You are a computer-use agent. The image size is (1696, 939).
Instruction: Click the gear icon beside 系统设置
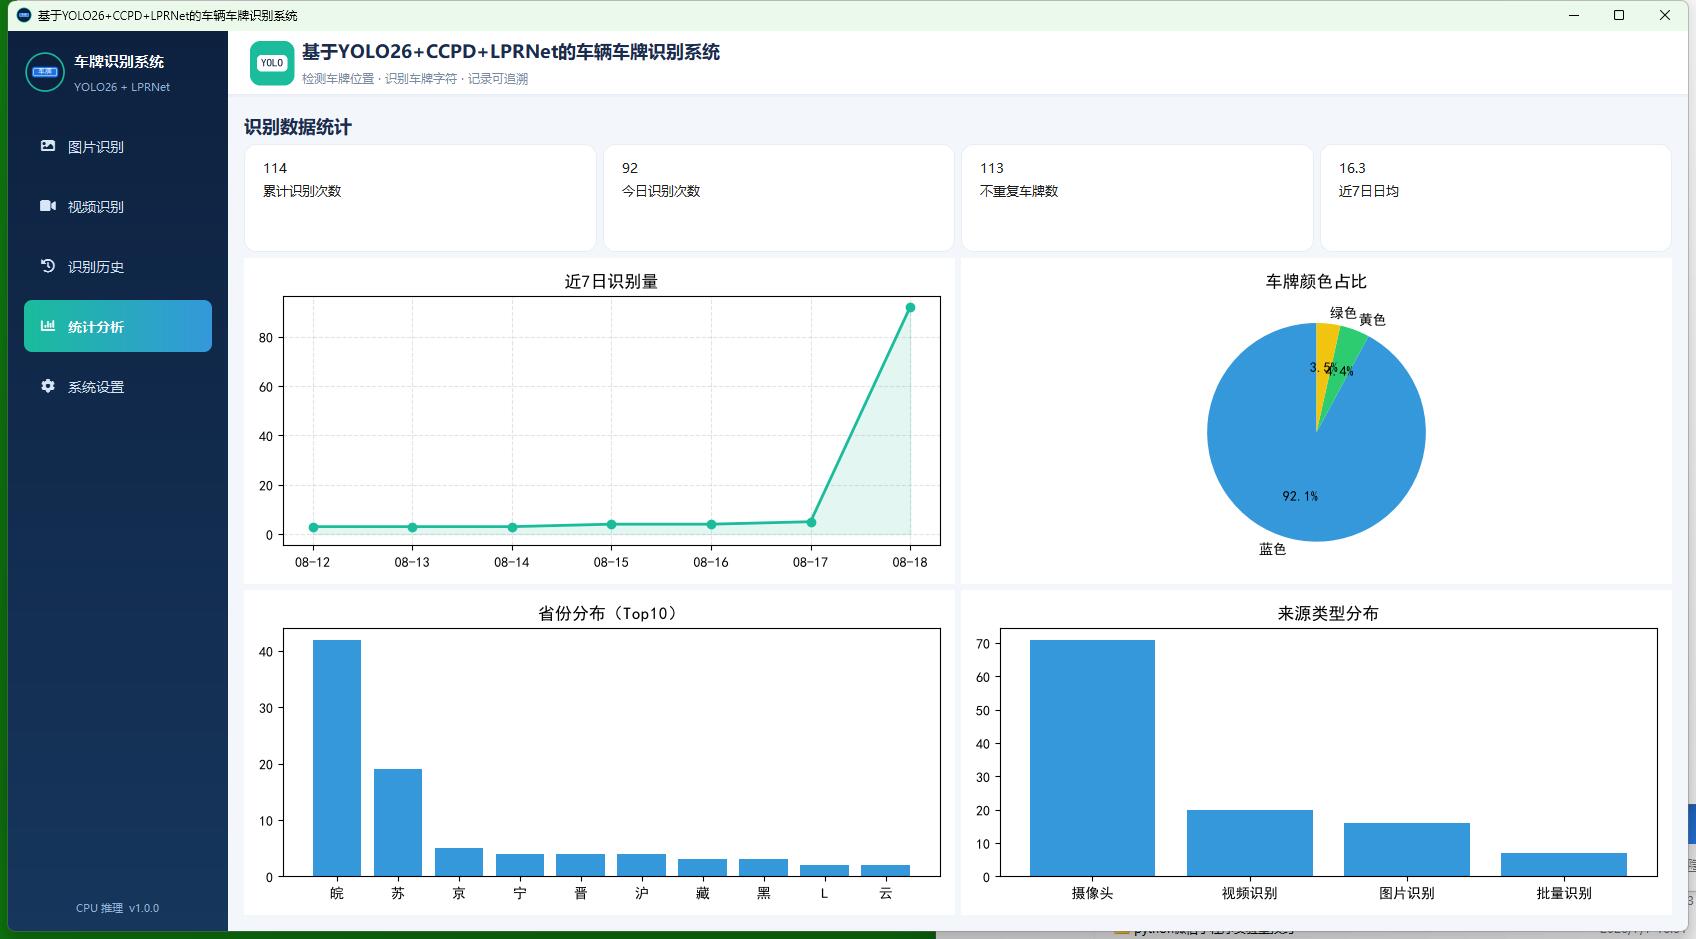point(48,386)
